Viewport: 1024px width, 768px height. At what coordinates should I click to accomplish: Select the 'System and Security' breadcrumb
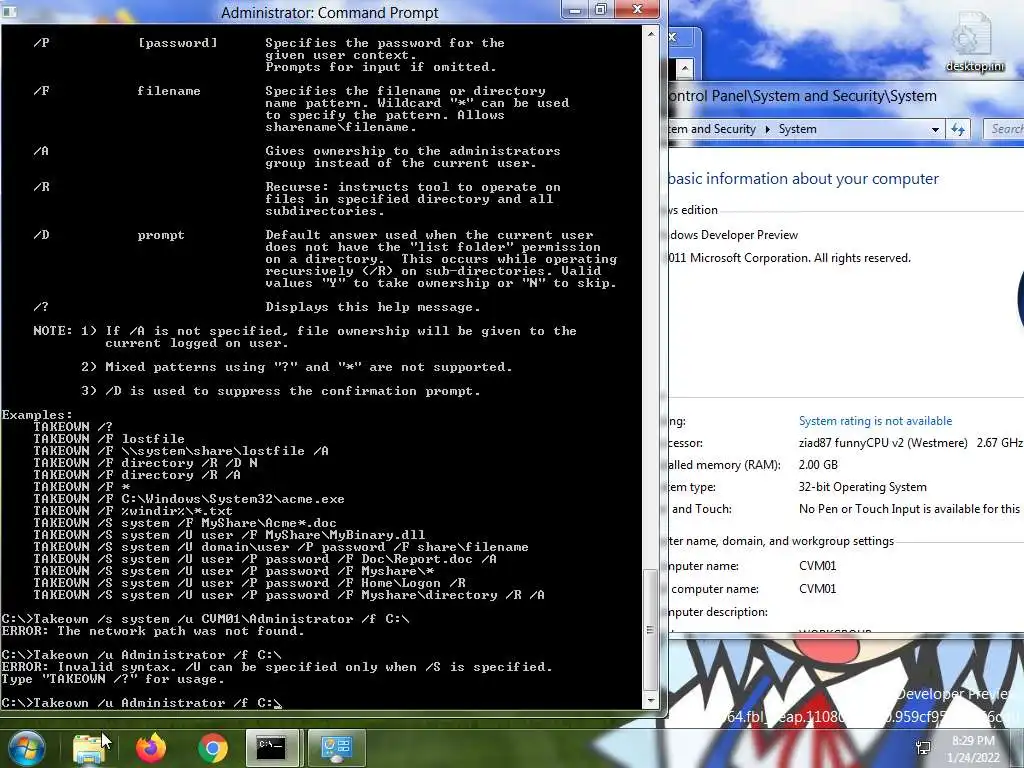tap(712, 129)
